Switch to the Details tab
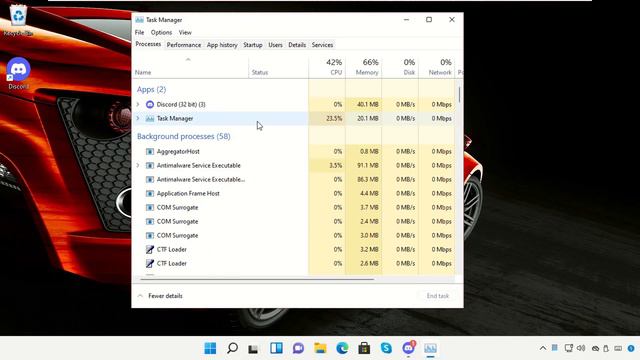640x360 pixels. pos(297,45)
